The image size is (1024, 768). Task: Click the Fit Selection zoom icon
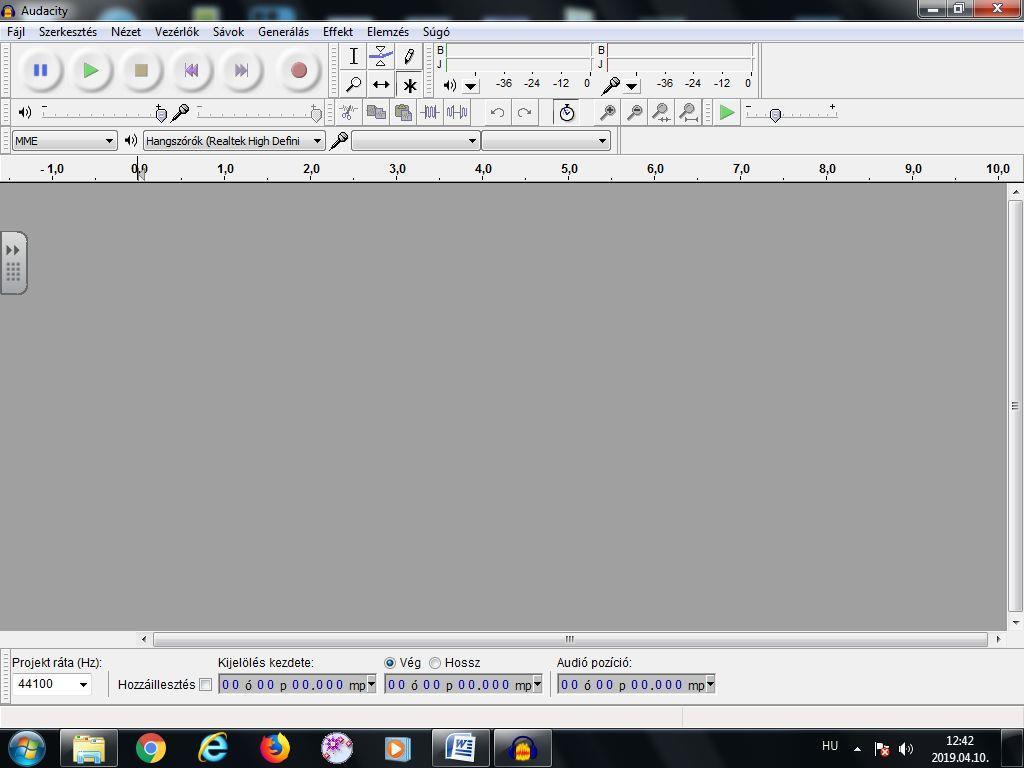pyautogui.click(x=661, y=112)
